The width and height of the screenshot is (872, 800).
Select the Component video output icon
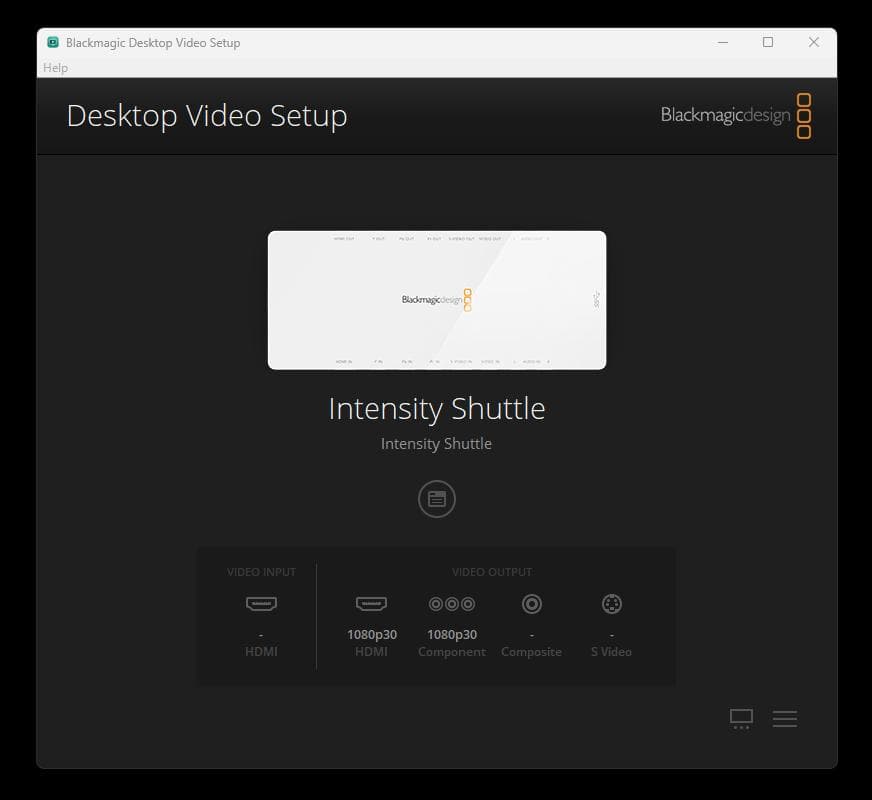point(451,604)
